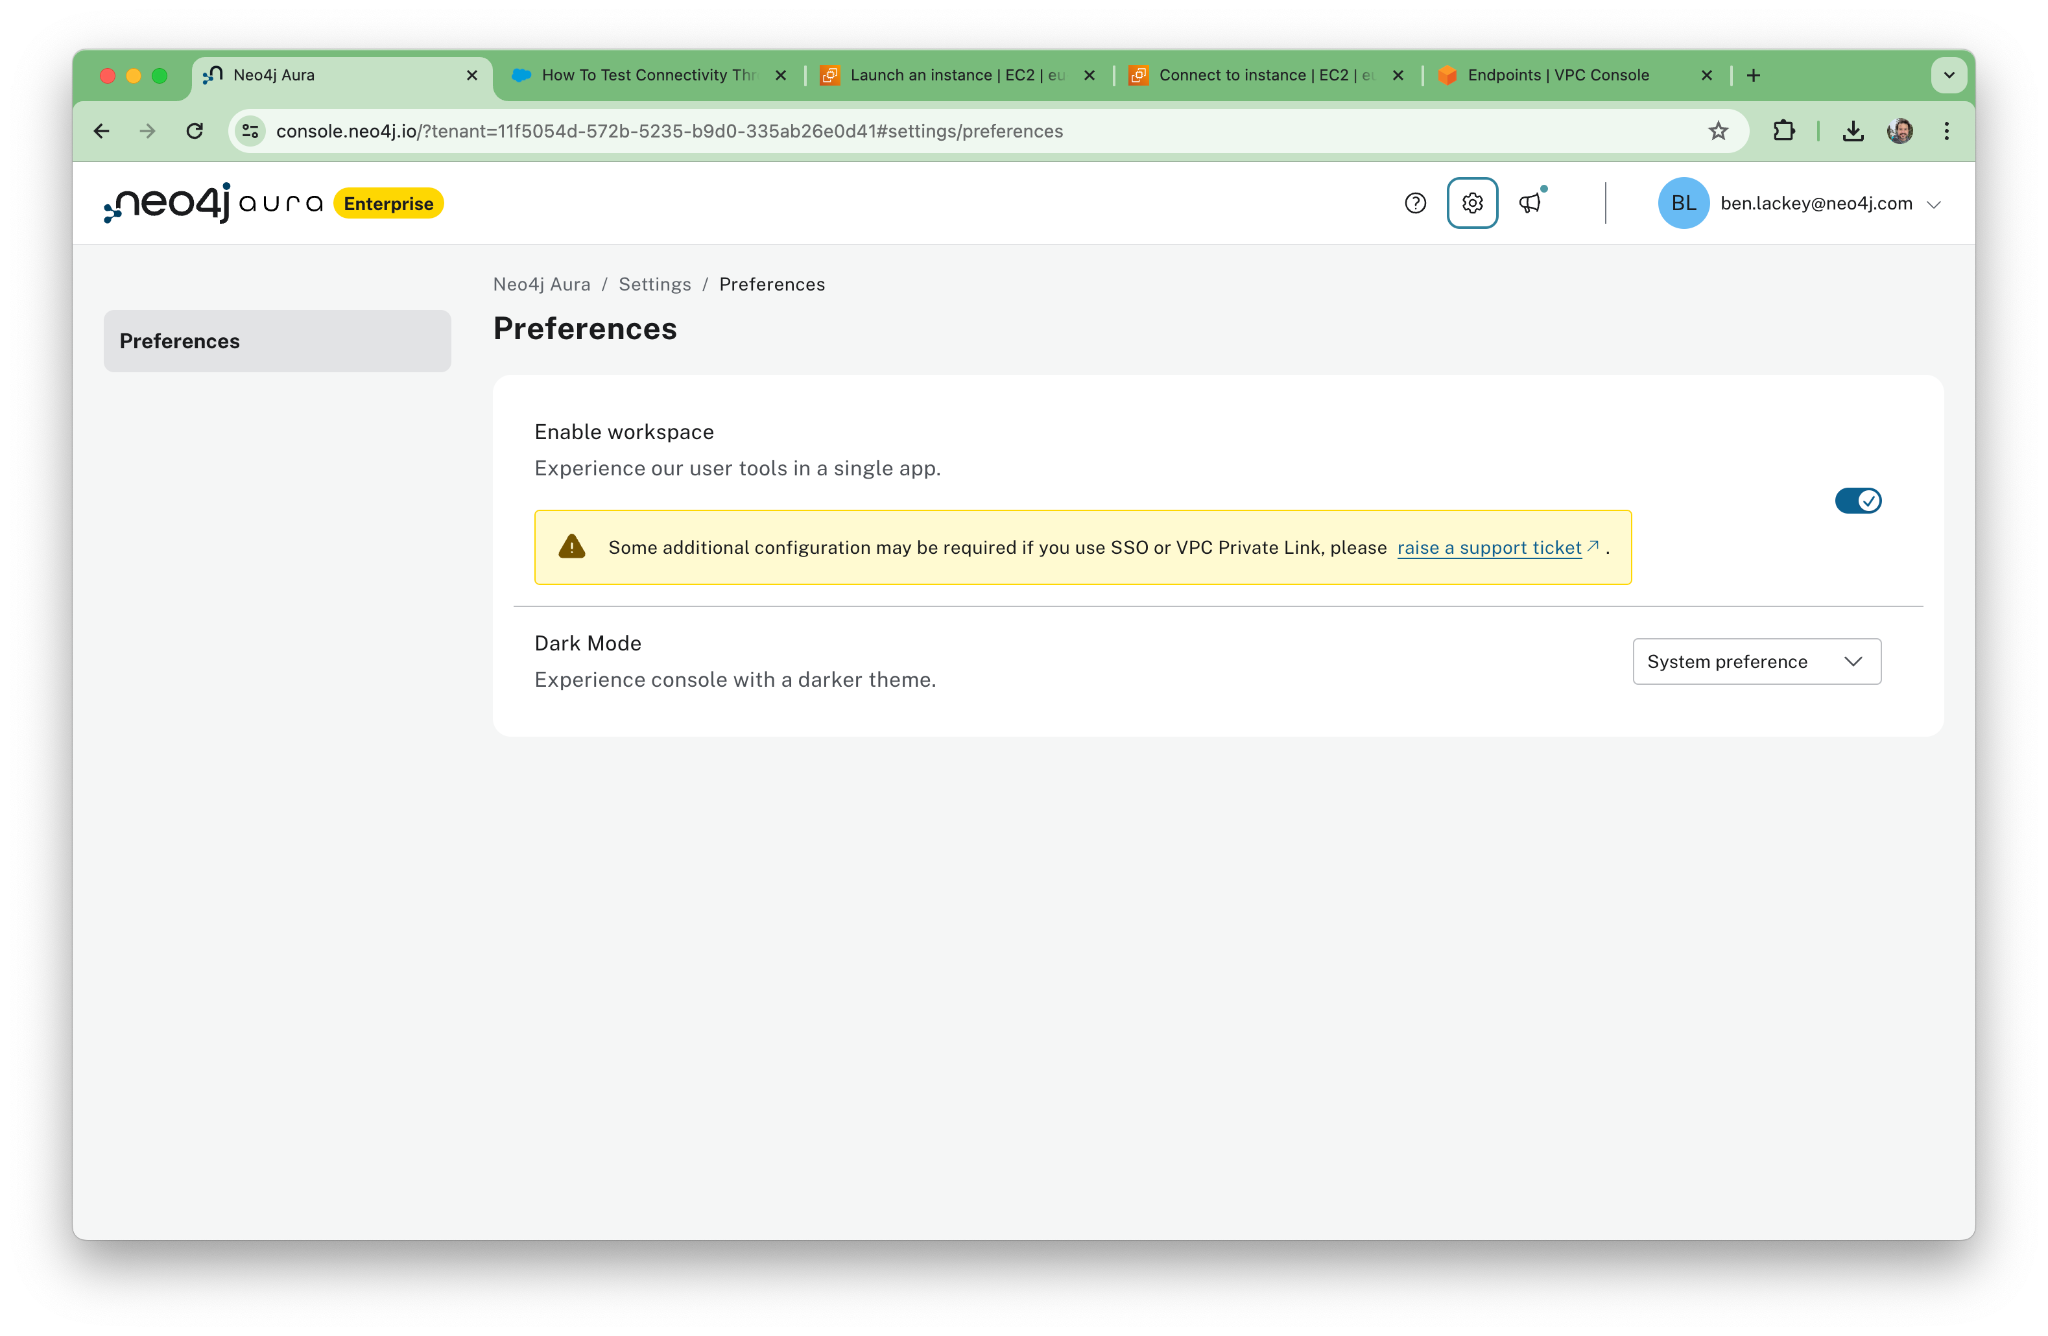The width and height of the screenshot is (2048, 1336).
Task: Switch to Launch an instance EC2 tab
Action: coord(957,75)
